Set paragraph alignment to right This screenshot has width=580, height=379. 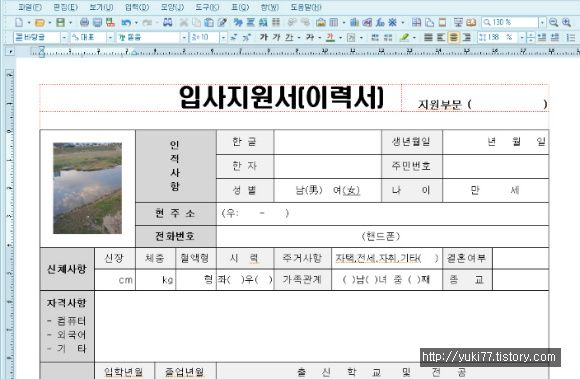pyautogui.click(x=467, y=37)
